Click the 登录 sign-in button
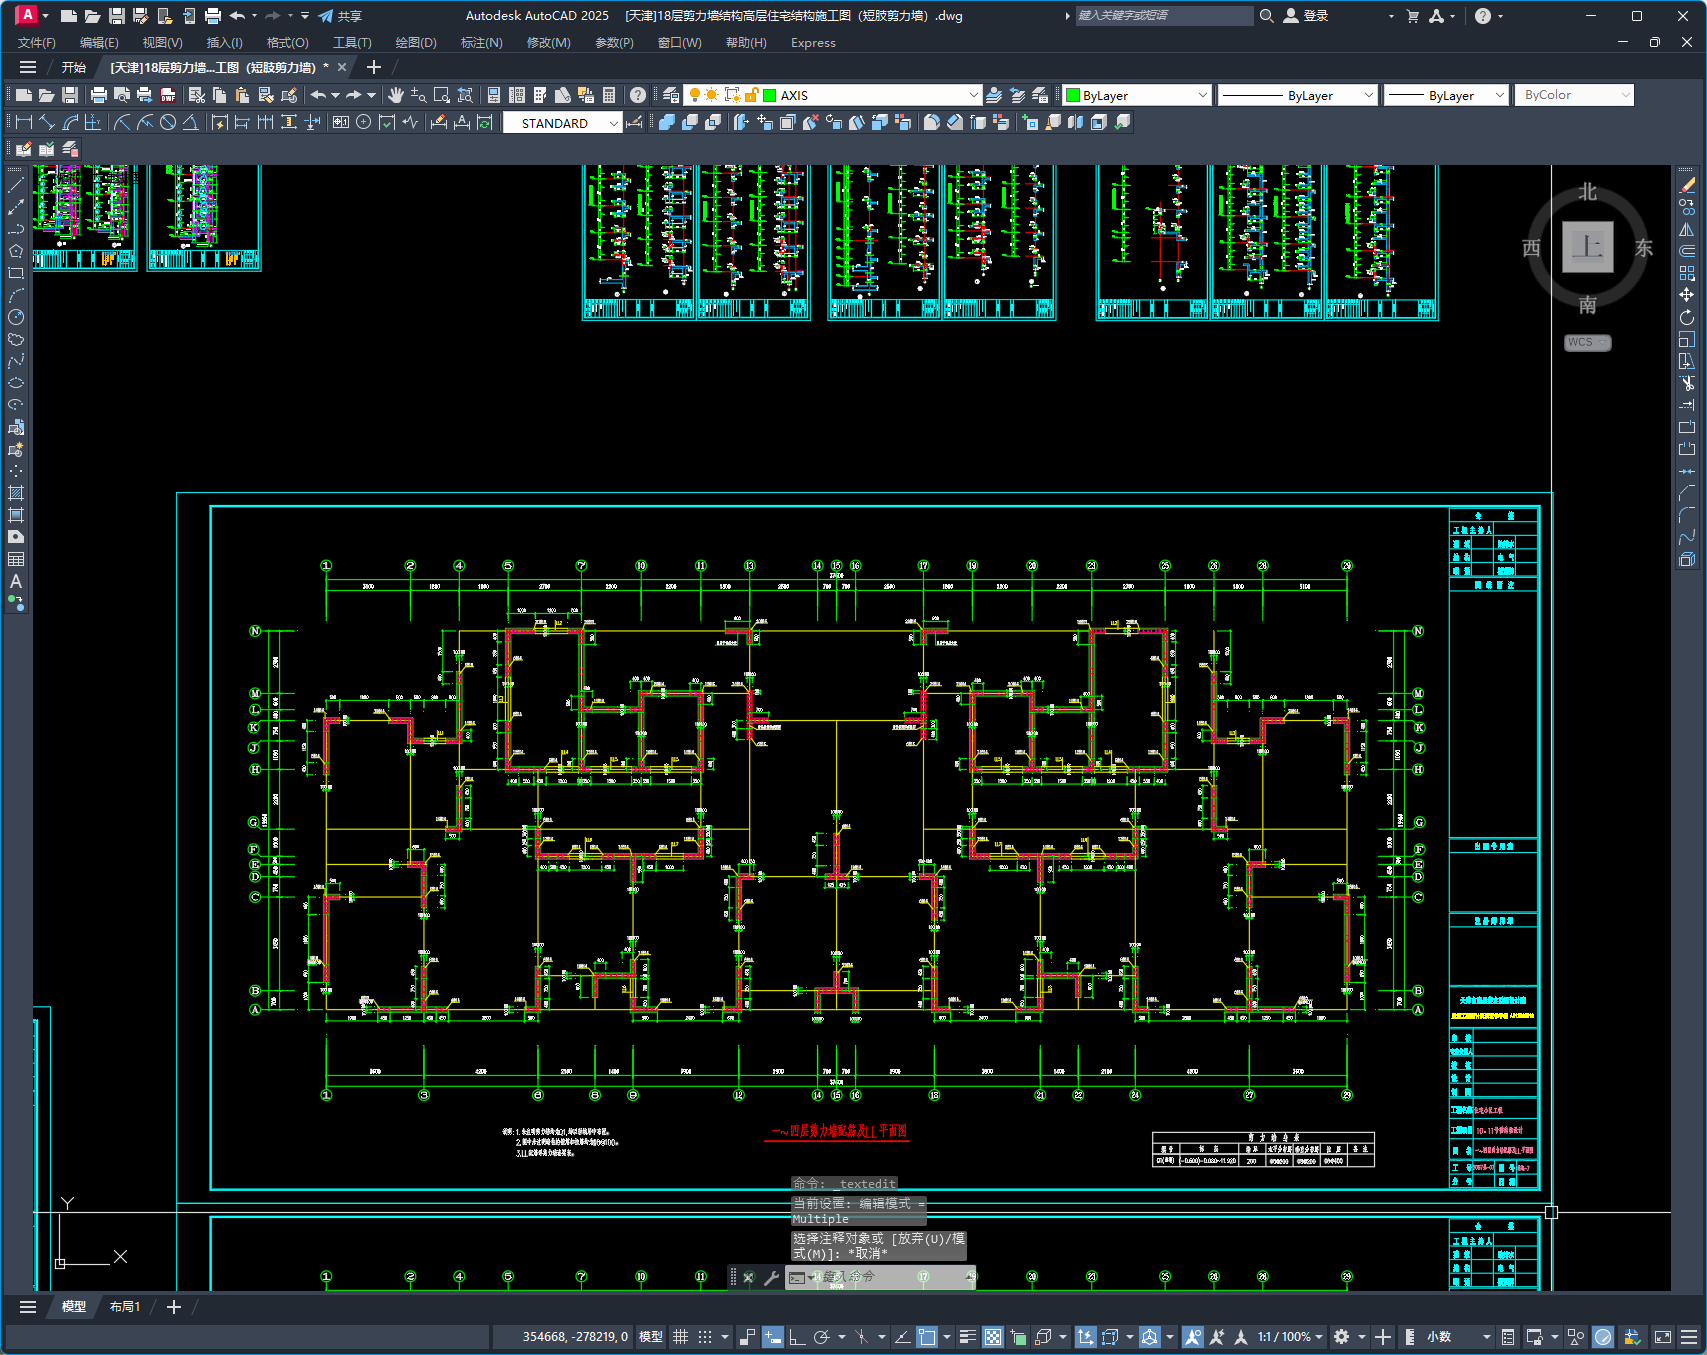 point(1306,16)
